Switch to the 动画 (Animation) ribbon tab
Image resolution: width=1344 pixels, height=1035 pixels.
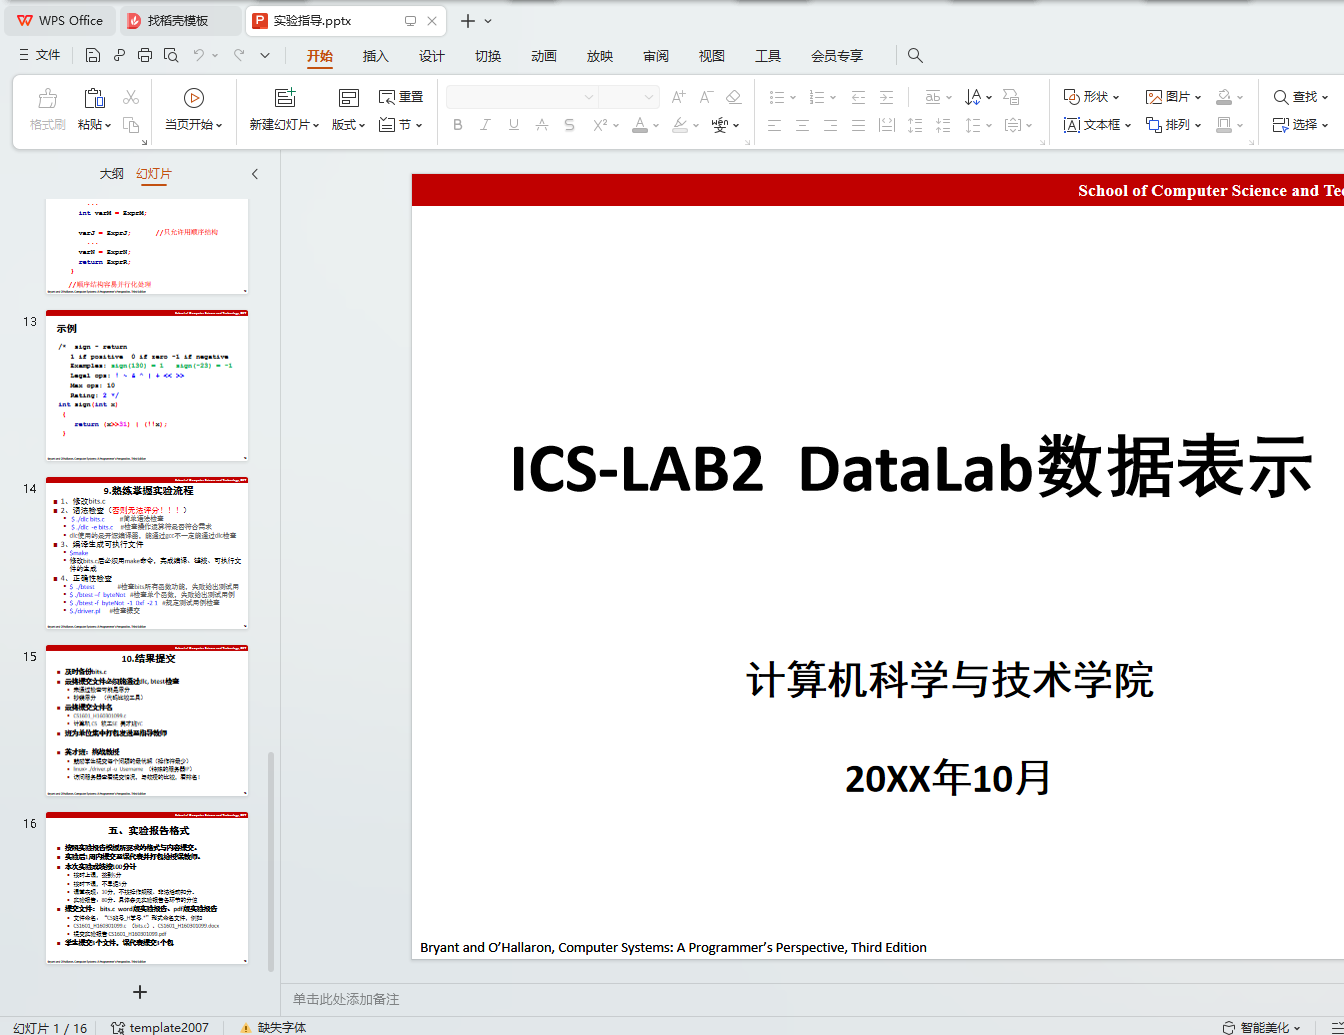544,56
